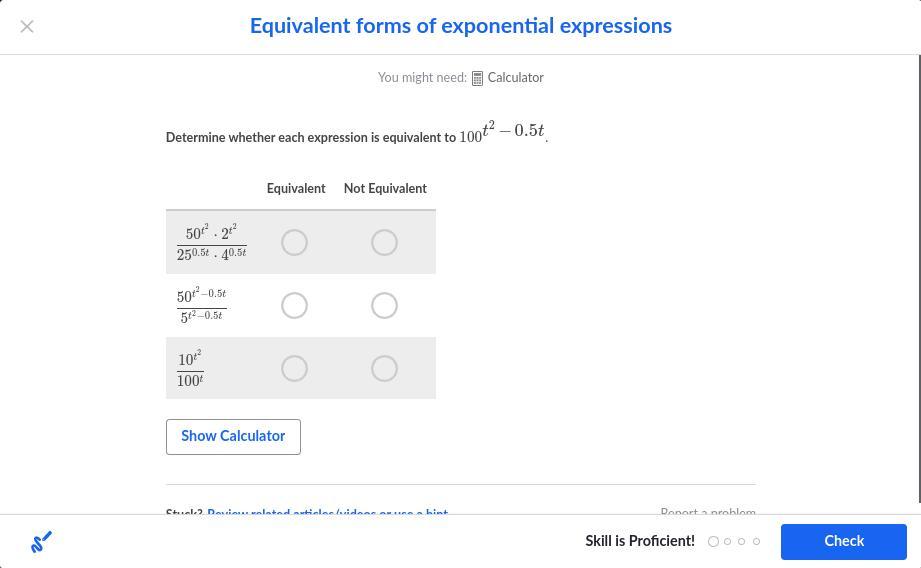Screen dimensions: 921x568
Task: Choose Equivalent for 10 over 100 expression
Action: click(294, 369)
